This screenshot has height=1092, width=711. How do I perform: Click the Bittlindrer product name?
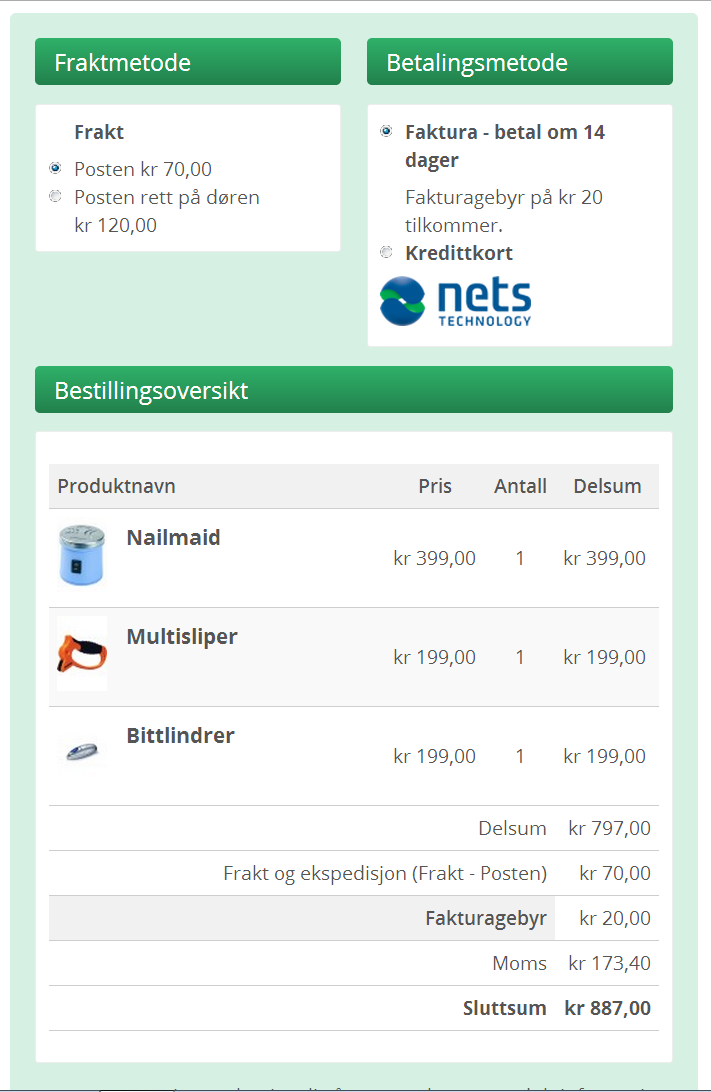click(x=180, y=735)
